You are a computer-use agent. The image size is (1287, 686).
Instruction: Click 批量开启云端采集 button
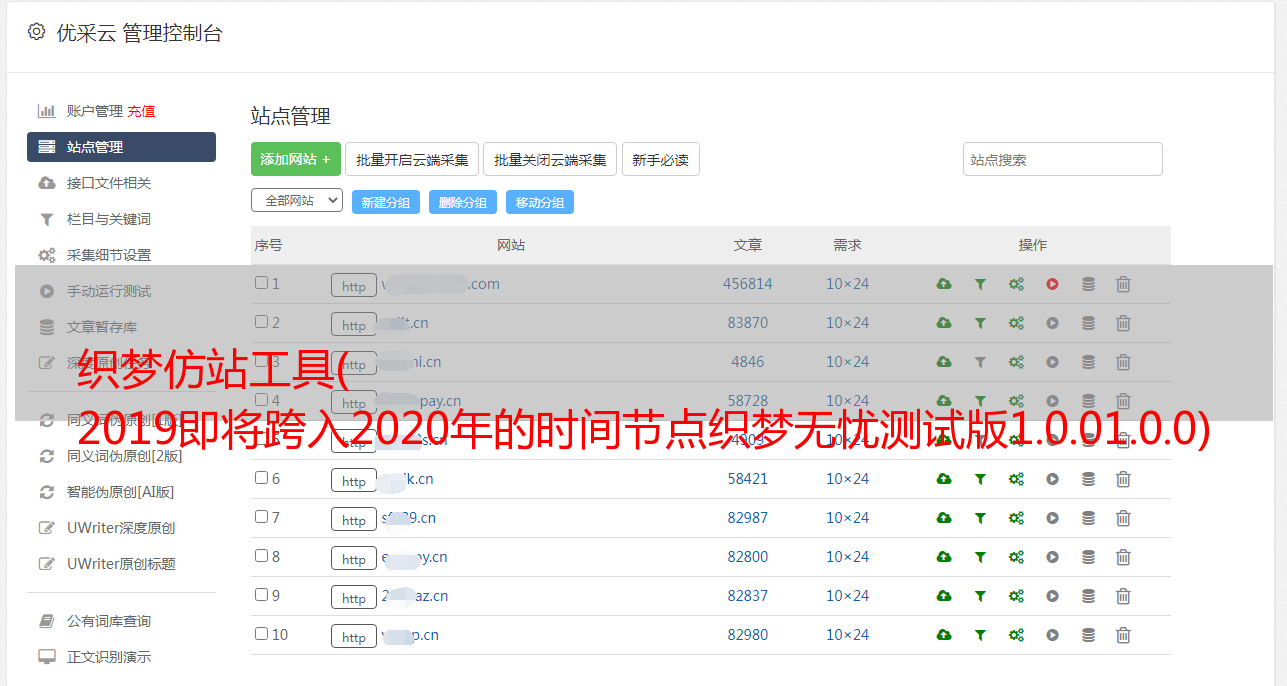pyautogui.click(x=412, y=159)
